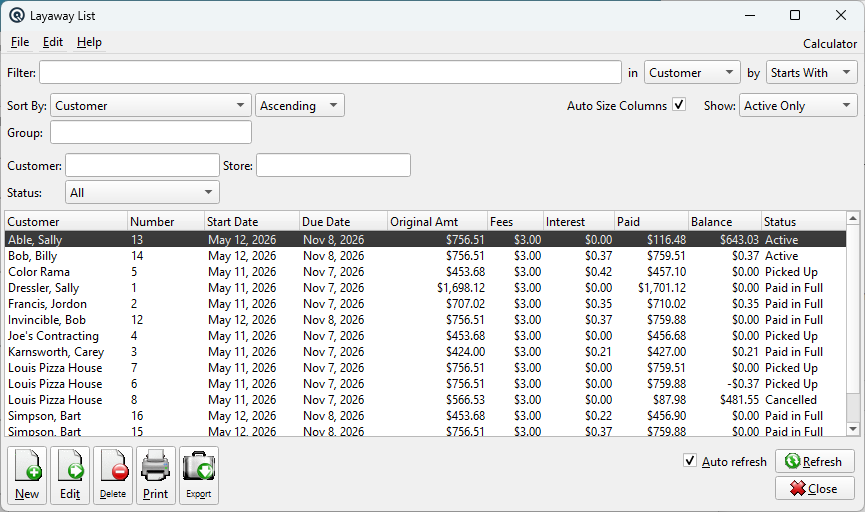Image resolution: width=865 pixels, height=512 pixels.
Task: Click the Interest column header
Action: (579, 221)
